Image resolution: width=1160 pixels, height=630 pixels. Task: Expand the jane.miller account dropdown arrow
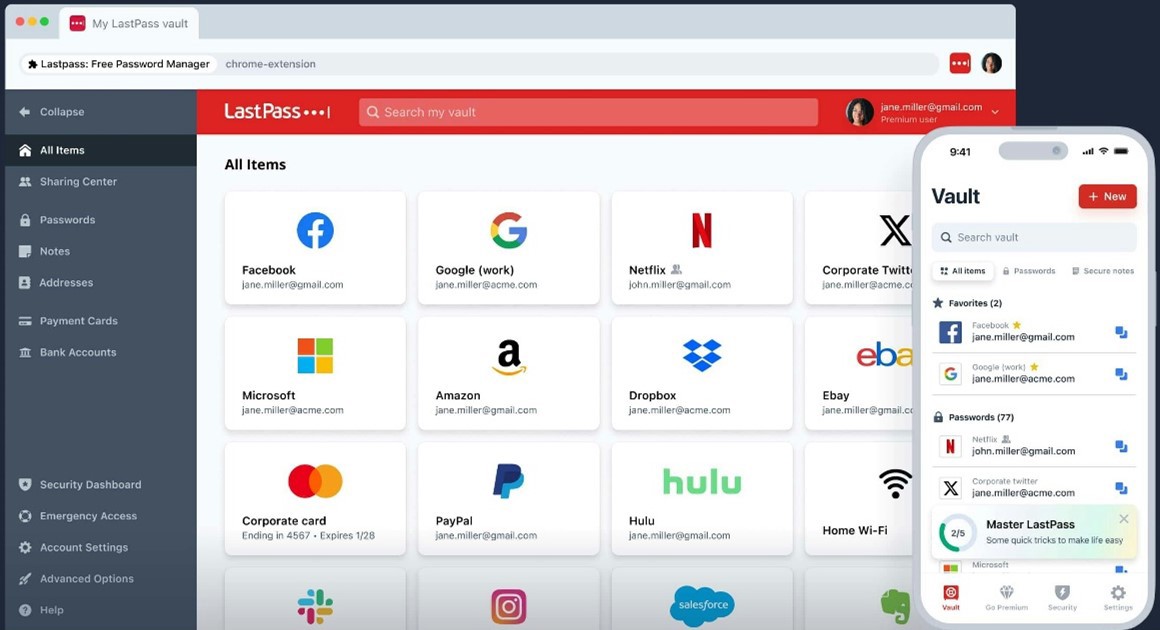[995, 113]
